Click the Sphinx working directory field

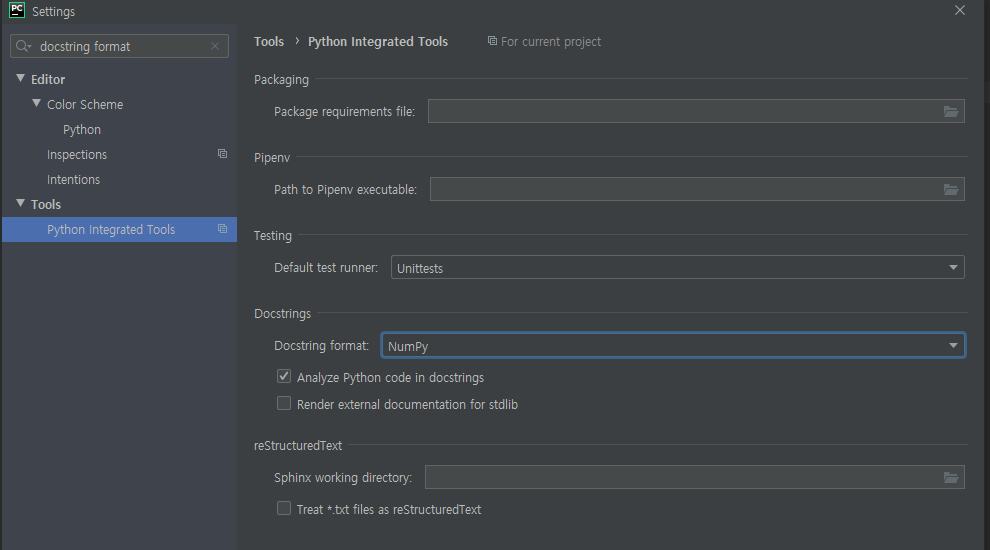click(x=695, y=477)
